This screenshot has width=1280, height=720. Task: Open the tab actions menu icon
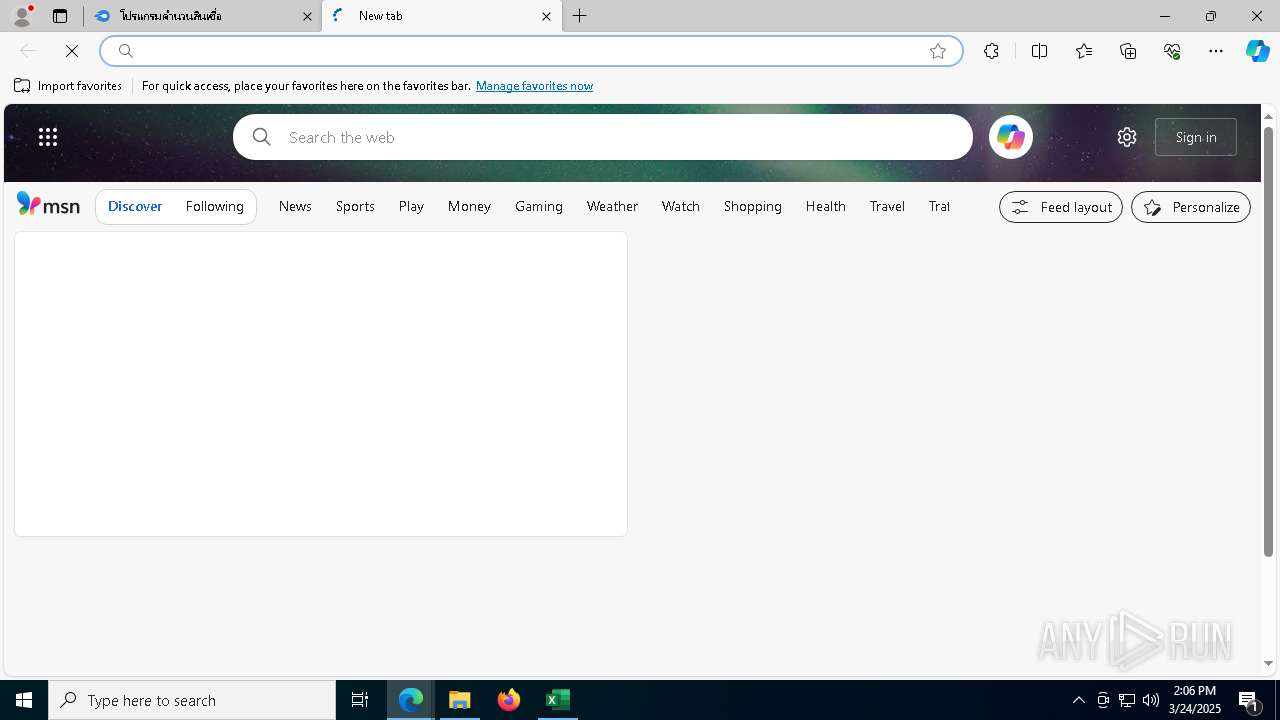coord(60,16)
